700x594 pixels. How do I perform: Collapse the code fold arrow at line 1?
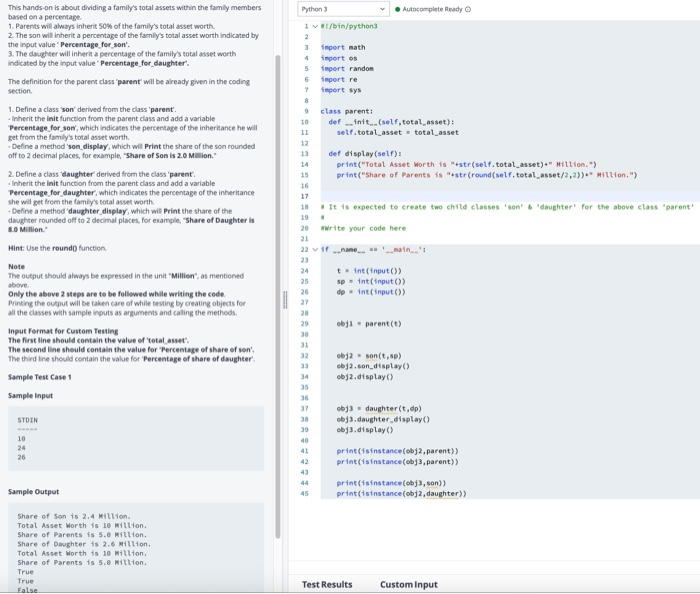point(315,26)
